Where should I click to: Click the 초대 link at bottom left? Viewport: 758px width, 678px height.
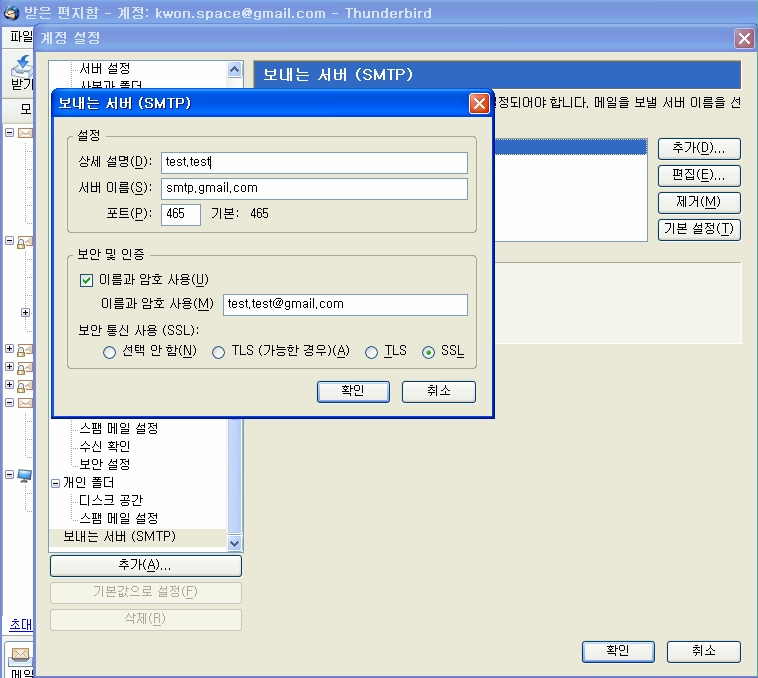pos(21,624)
